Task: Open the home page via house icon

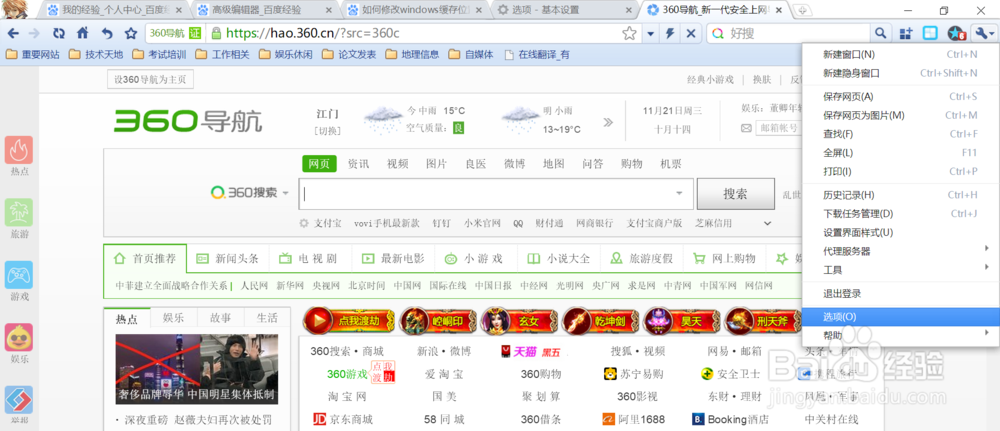Action: [x=82, y=34]
